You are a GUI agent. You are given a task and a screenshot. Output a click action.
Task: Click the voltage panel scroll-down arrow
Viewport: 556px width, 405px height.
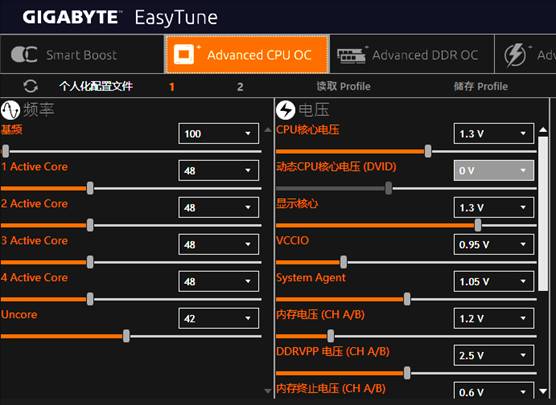point(543,391)
